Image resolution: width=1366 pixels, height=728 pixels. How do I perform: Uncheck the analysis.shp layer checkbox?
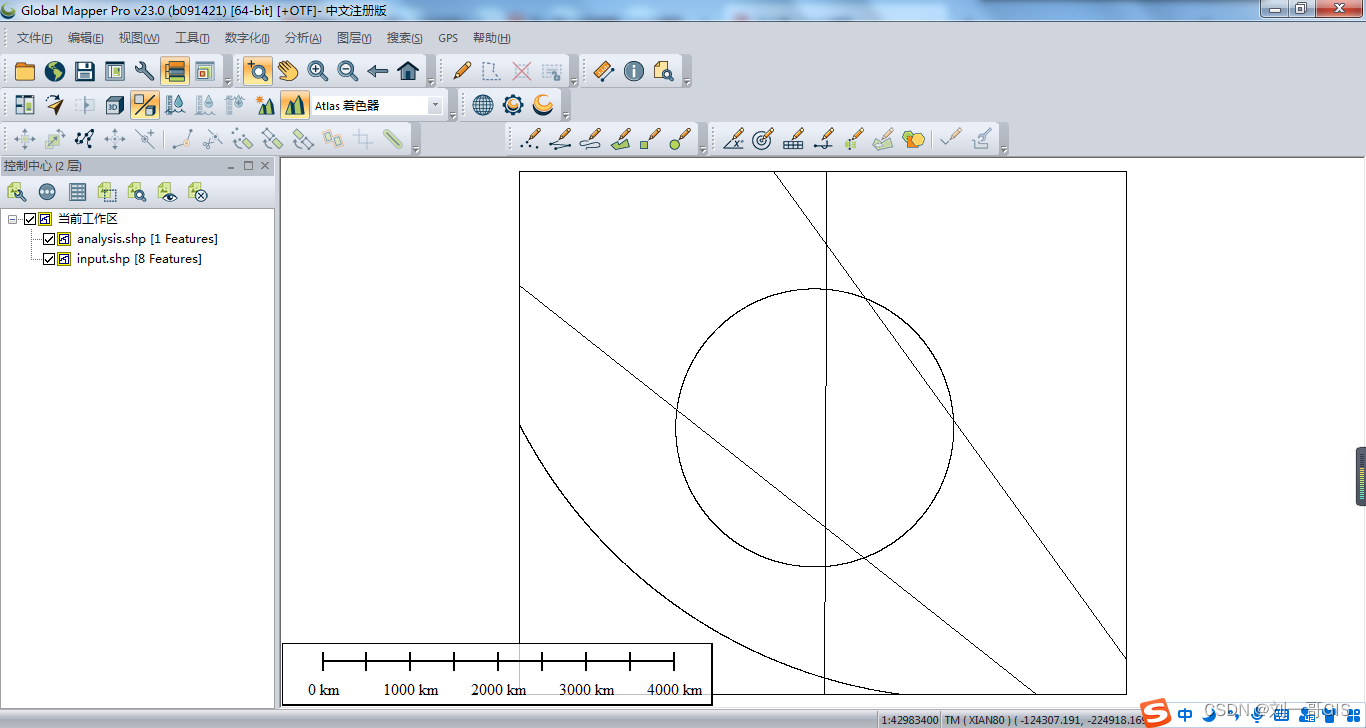click(x=49, y=239)
